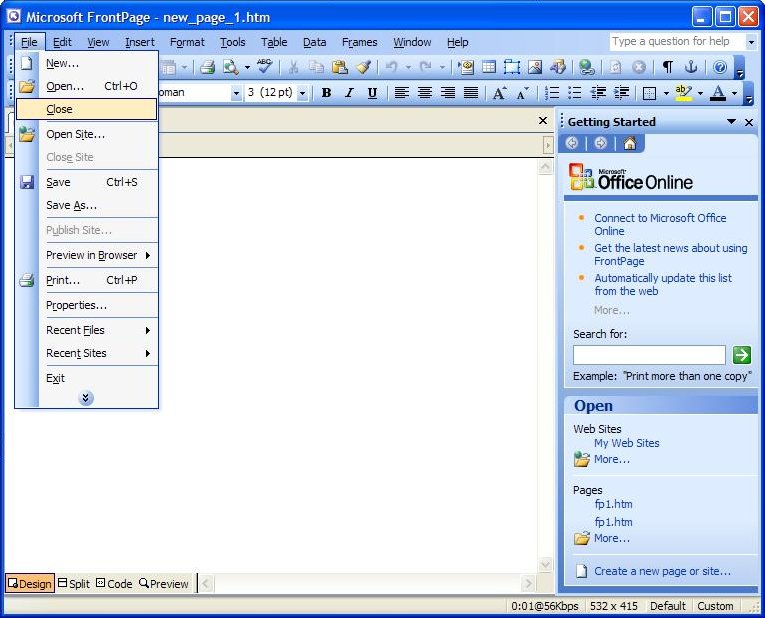Switch to Split view
This screenshot has height=618, width=765.
click(74, 583)
